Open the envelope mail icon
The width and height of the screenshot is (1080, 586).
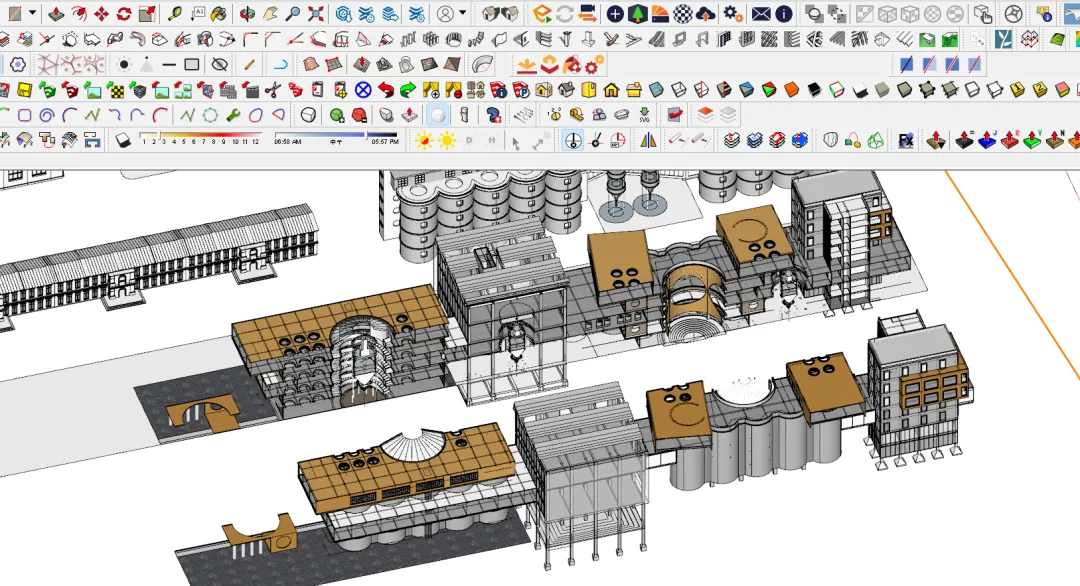761,14
